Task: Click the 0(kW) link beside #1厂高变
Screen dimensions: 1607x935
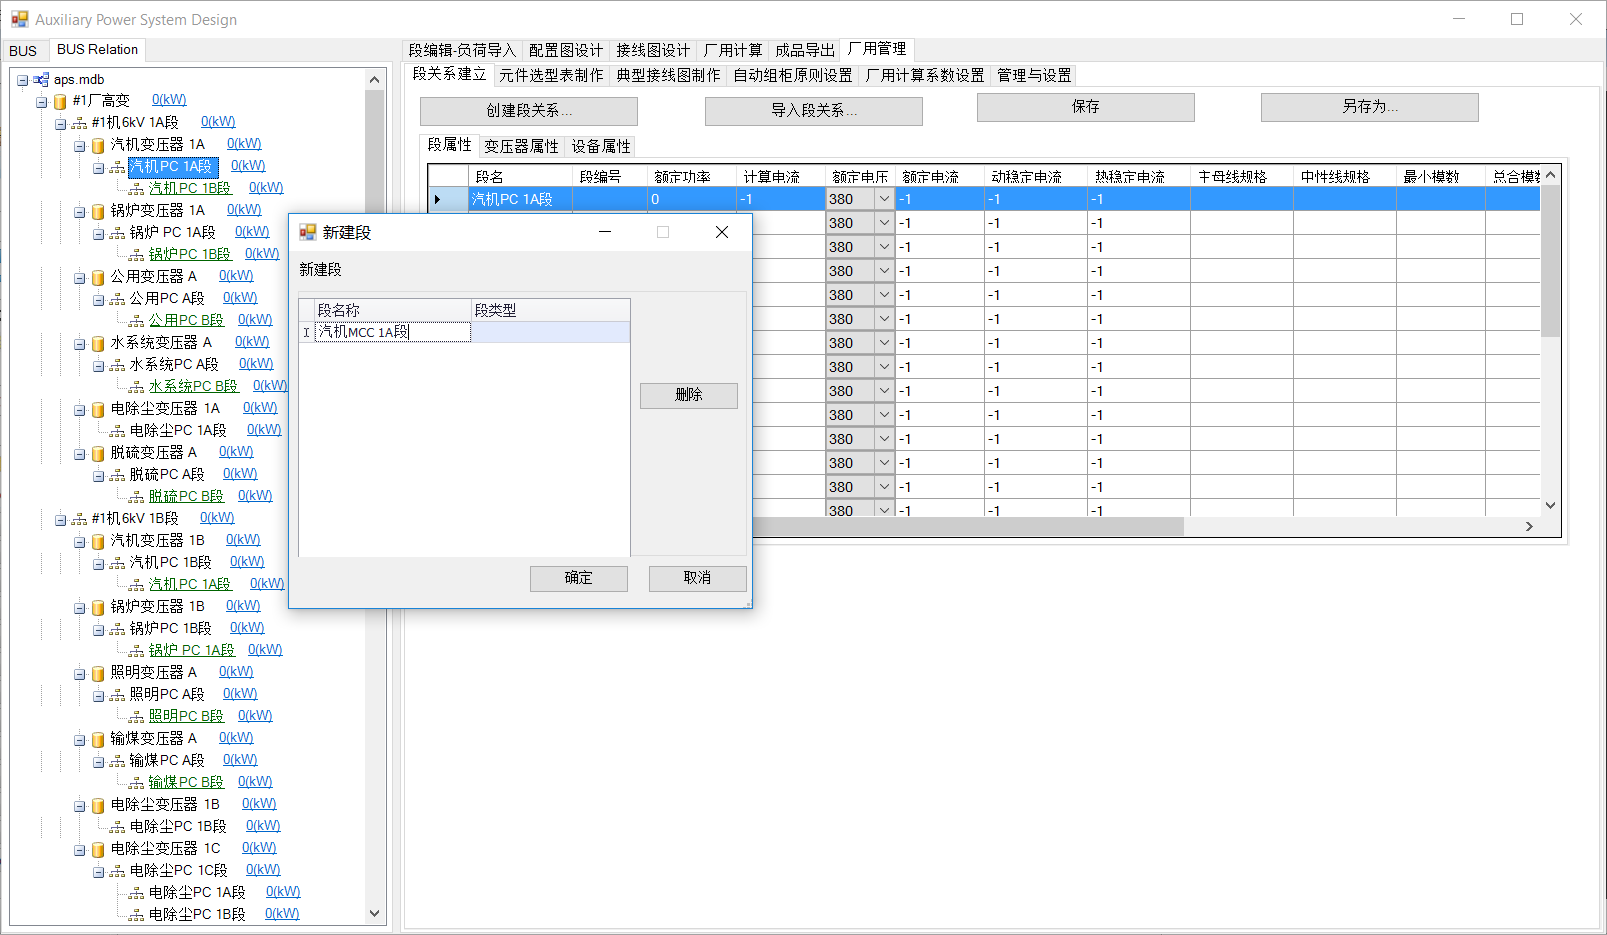Action: (169, 100)
